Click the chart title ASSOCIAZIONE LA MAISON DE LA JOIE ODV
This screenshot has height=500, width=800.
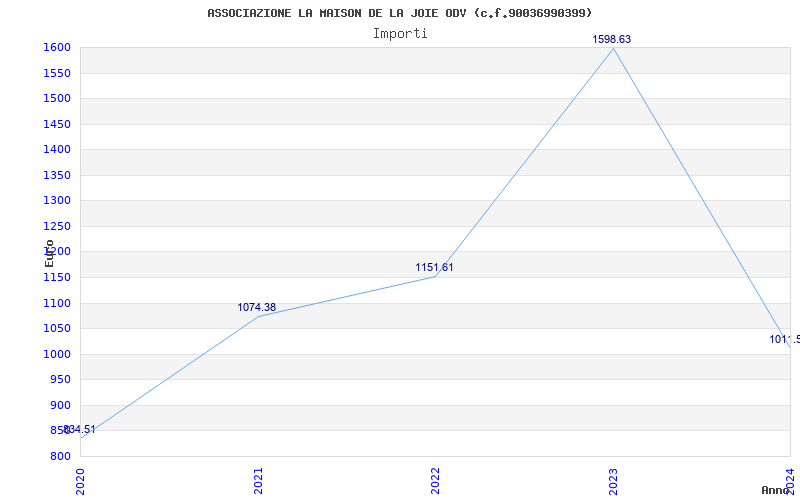399,13
